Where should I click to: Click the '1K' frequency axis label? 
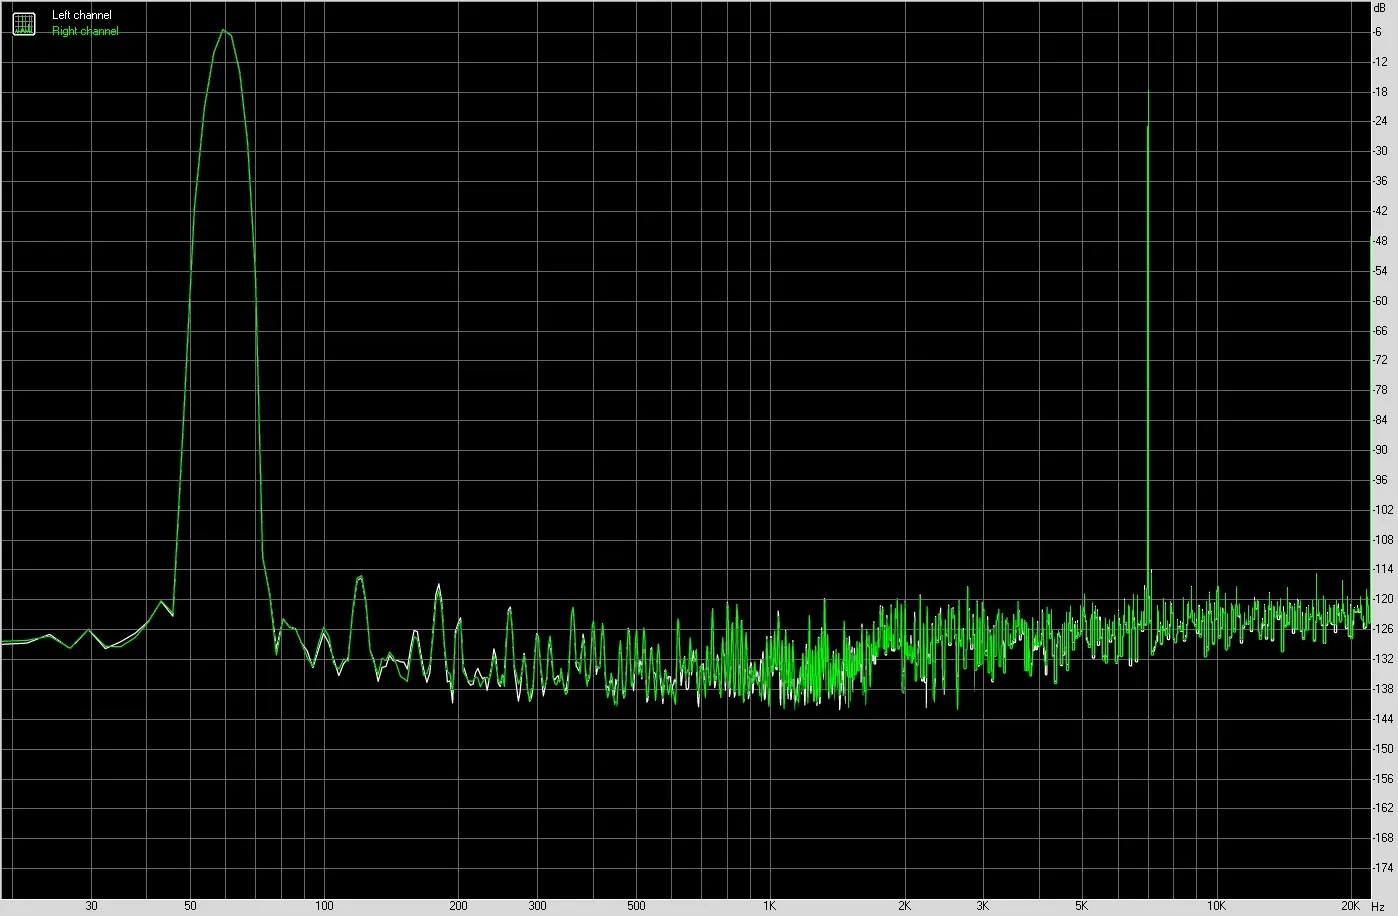pos(770,906)
